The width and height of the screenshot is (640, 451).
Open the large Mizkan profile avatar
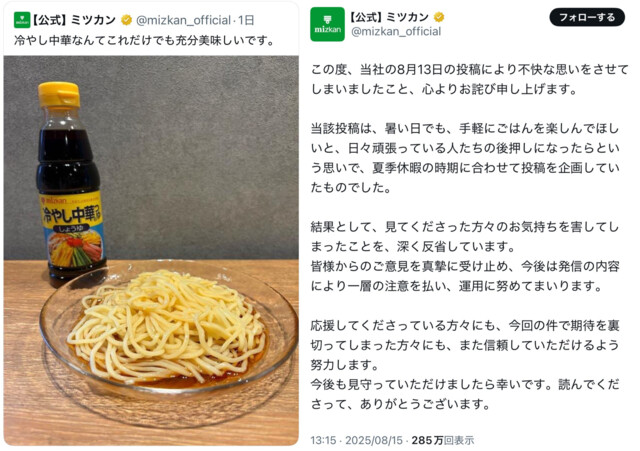tap(327, 24)
